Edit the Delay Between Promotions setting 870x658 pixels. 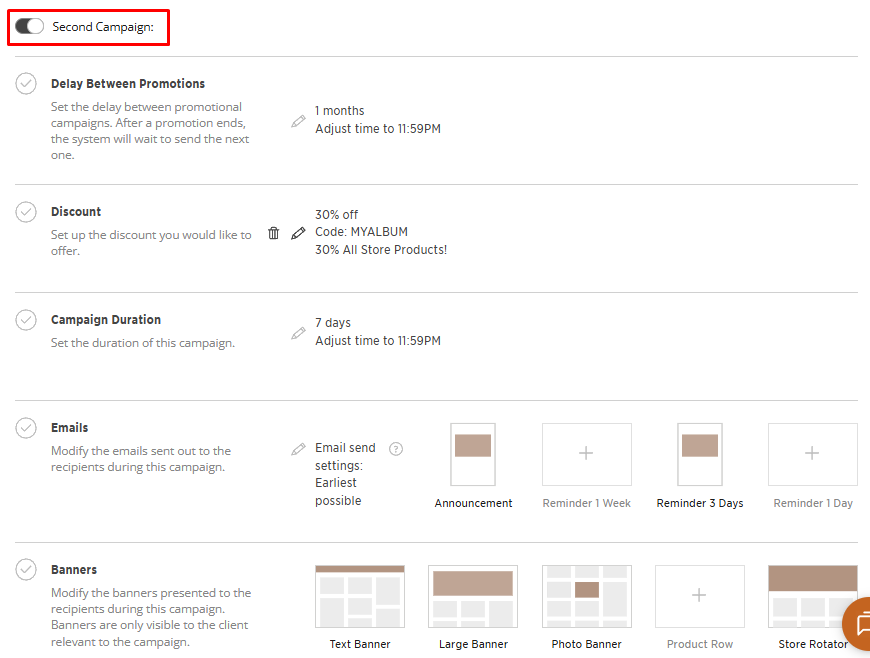(298, 121)
